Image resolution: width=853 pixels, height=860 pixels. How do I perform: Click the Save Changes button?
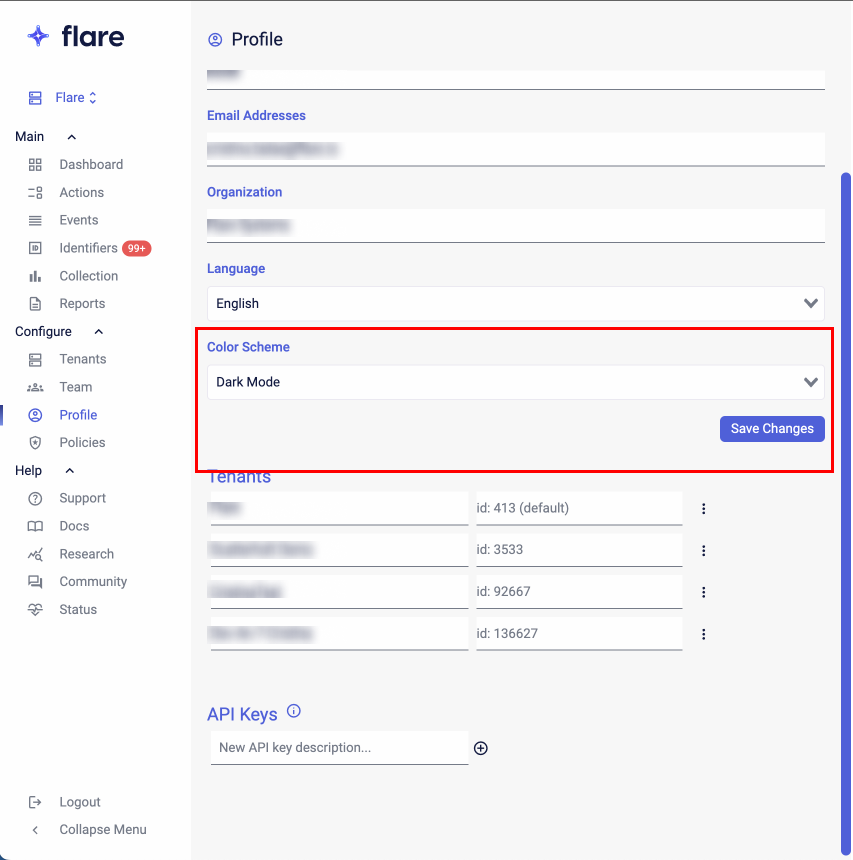point(771,429)
